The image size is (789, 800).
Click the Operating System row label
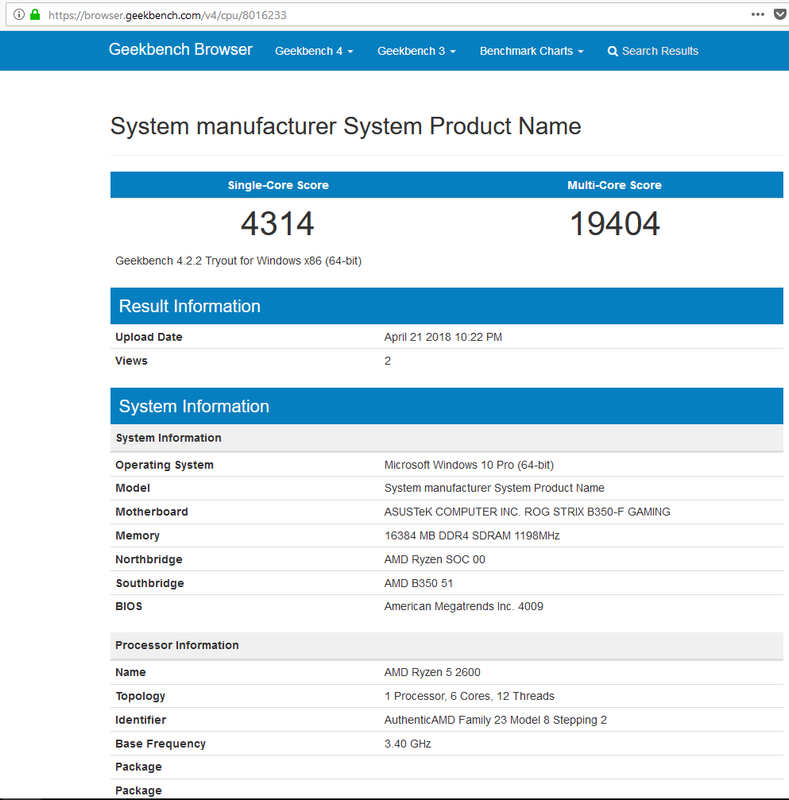tap(164, 465)
